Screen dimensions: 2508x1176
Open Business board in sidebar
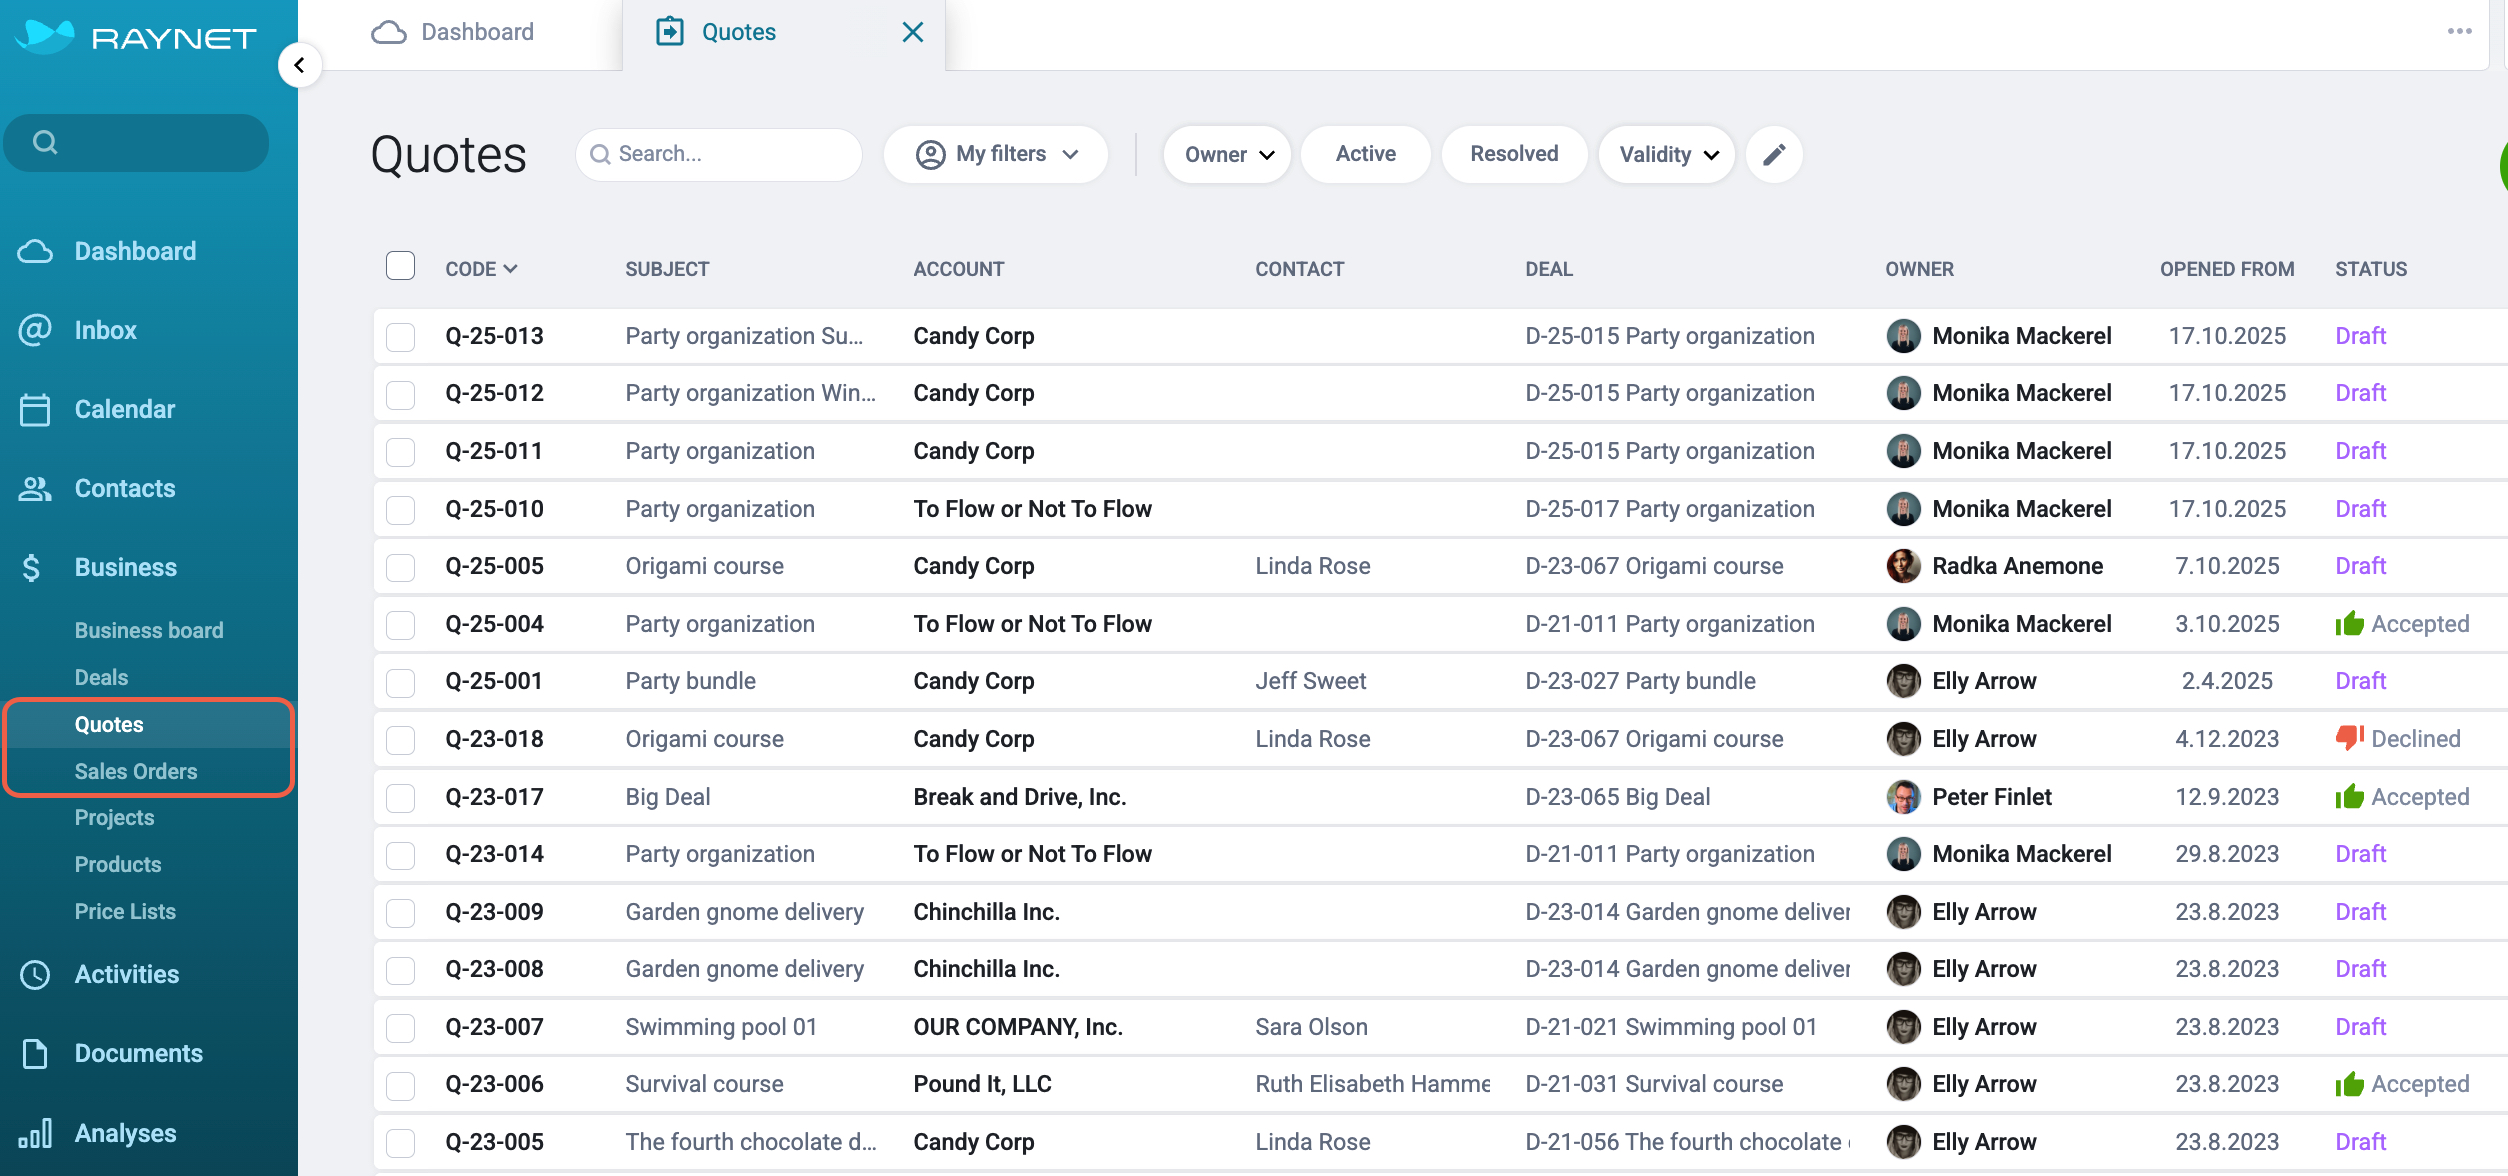point(149,630)
